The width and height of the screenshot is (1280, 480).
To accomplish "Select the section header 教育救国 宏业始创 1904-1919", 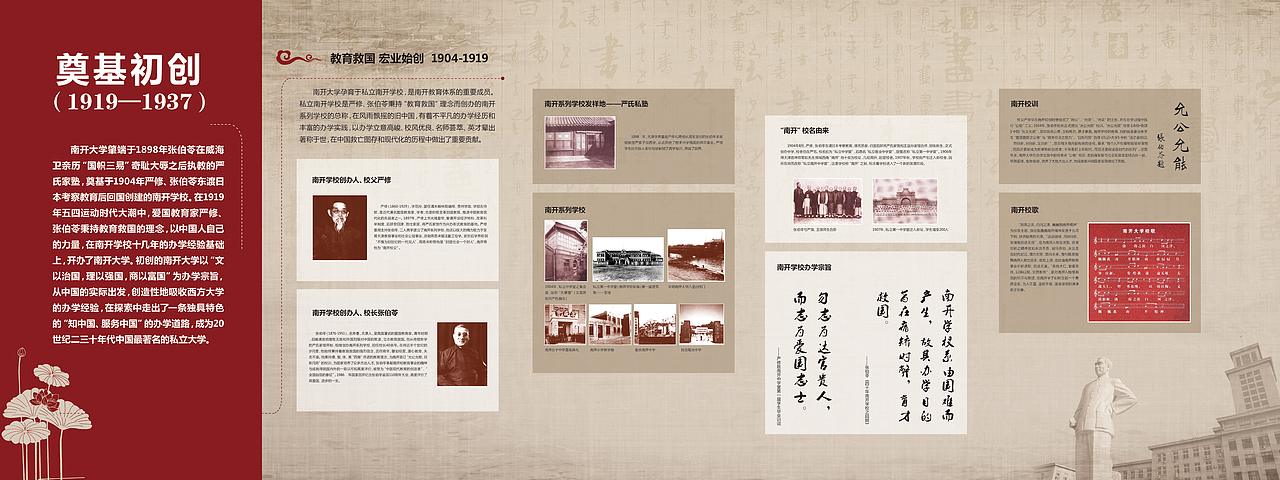I will click(x=409, y=58).
